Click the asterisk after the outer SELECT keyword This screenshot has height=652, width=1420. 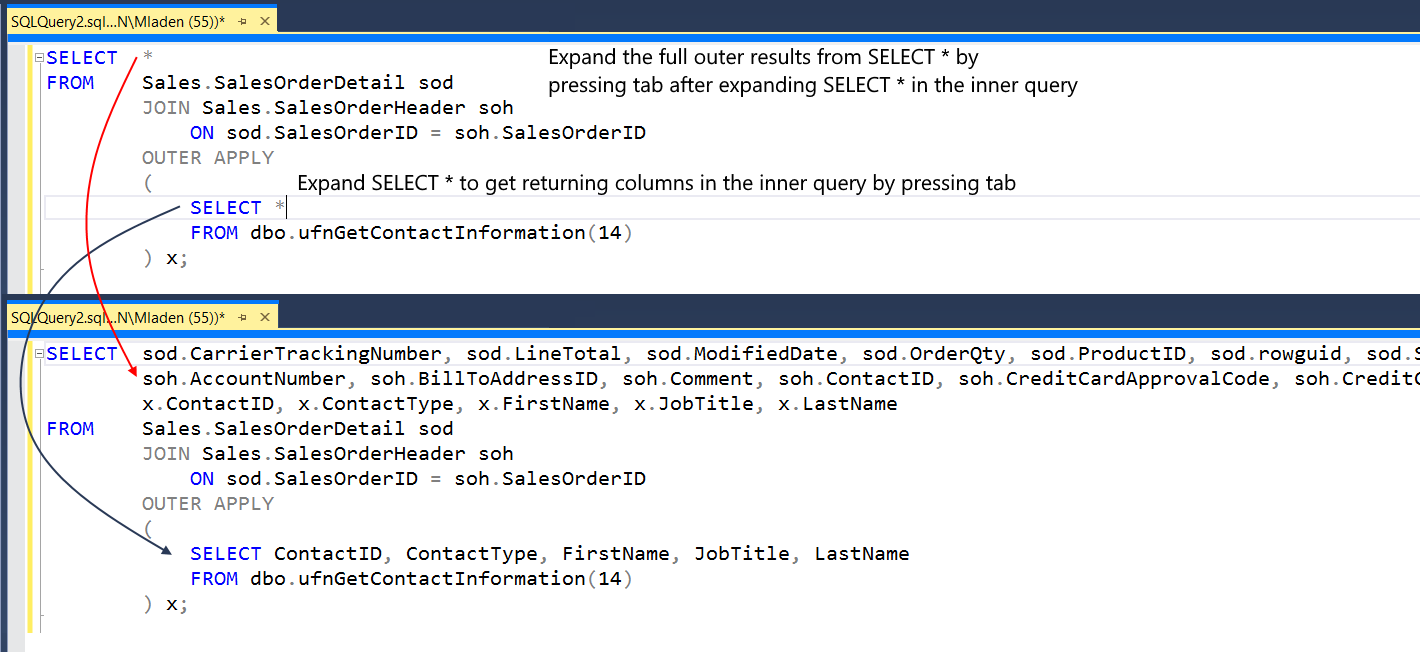coord(148,58)
